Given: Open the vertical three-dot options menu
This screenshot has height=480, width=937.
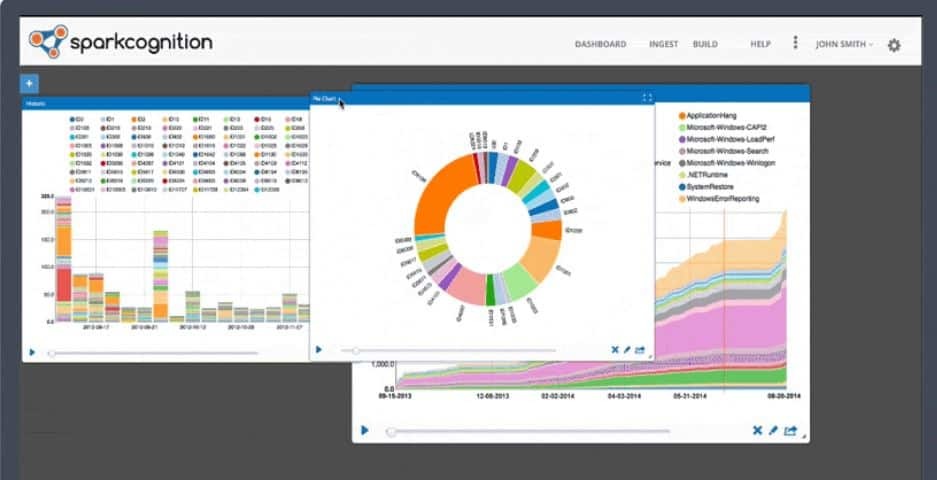Looking at the screenshot, I should click(x=795, y=43).
